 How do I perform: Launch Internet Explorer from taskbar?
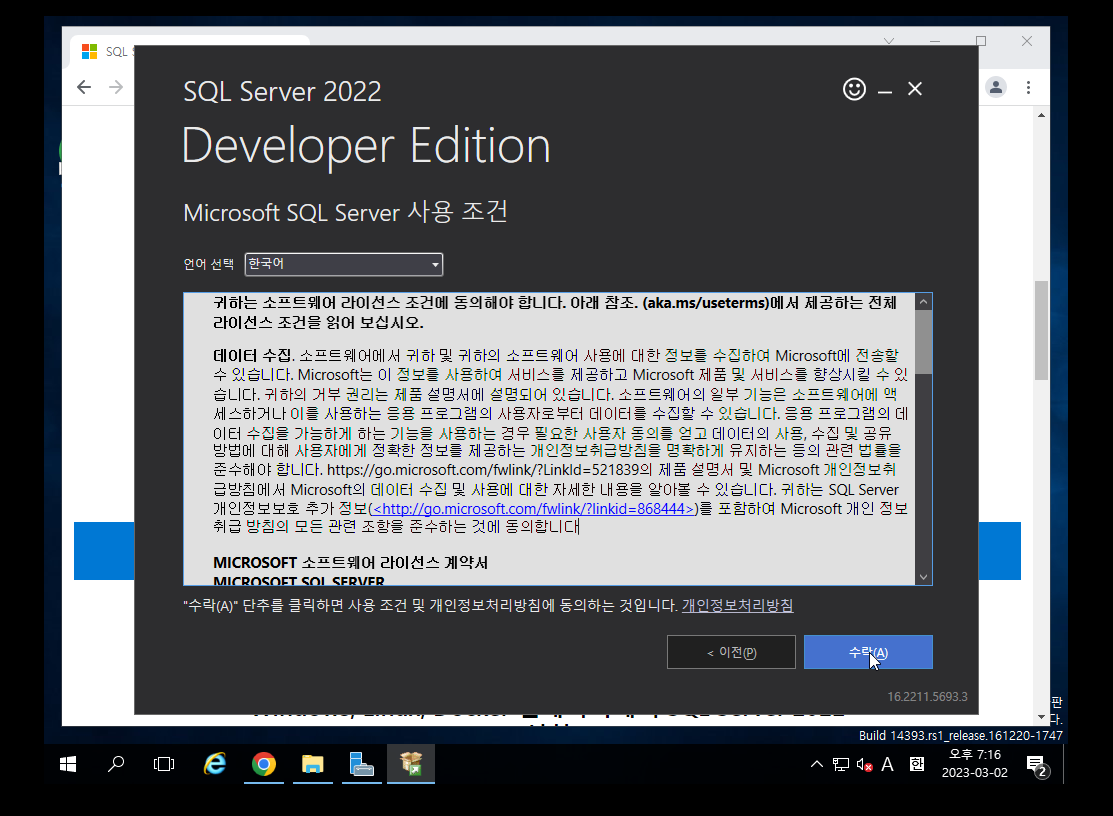pyautogui.click(x=214, y=764)
